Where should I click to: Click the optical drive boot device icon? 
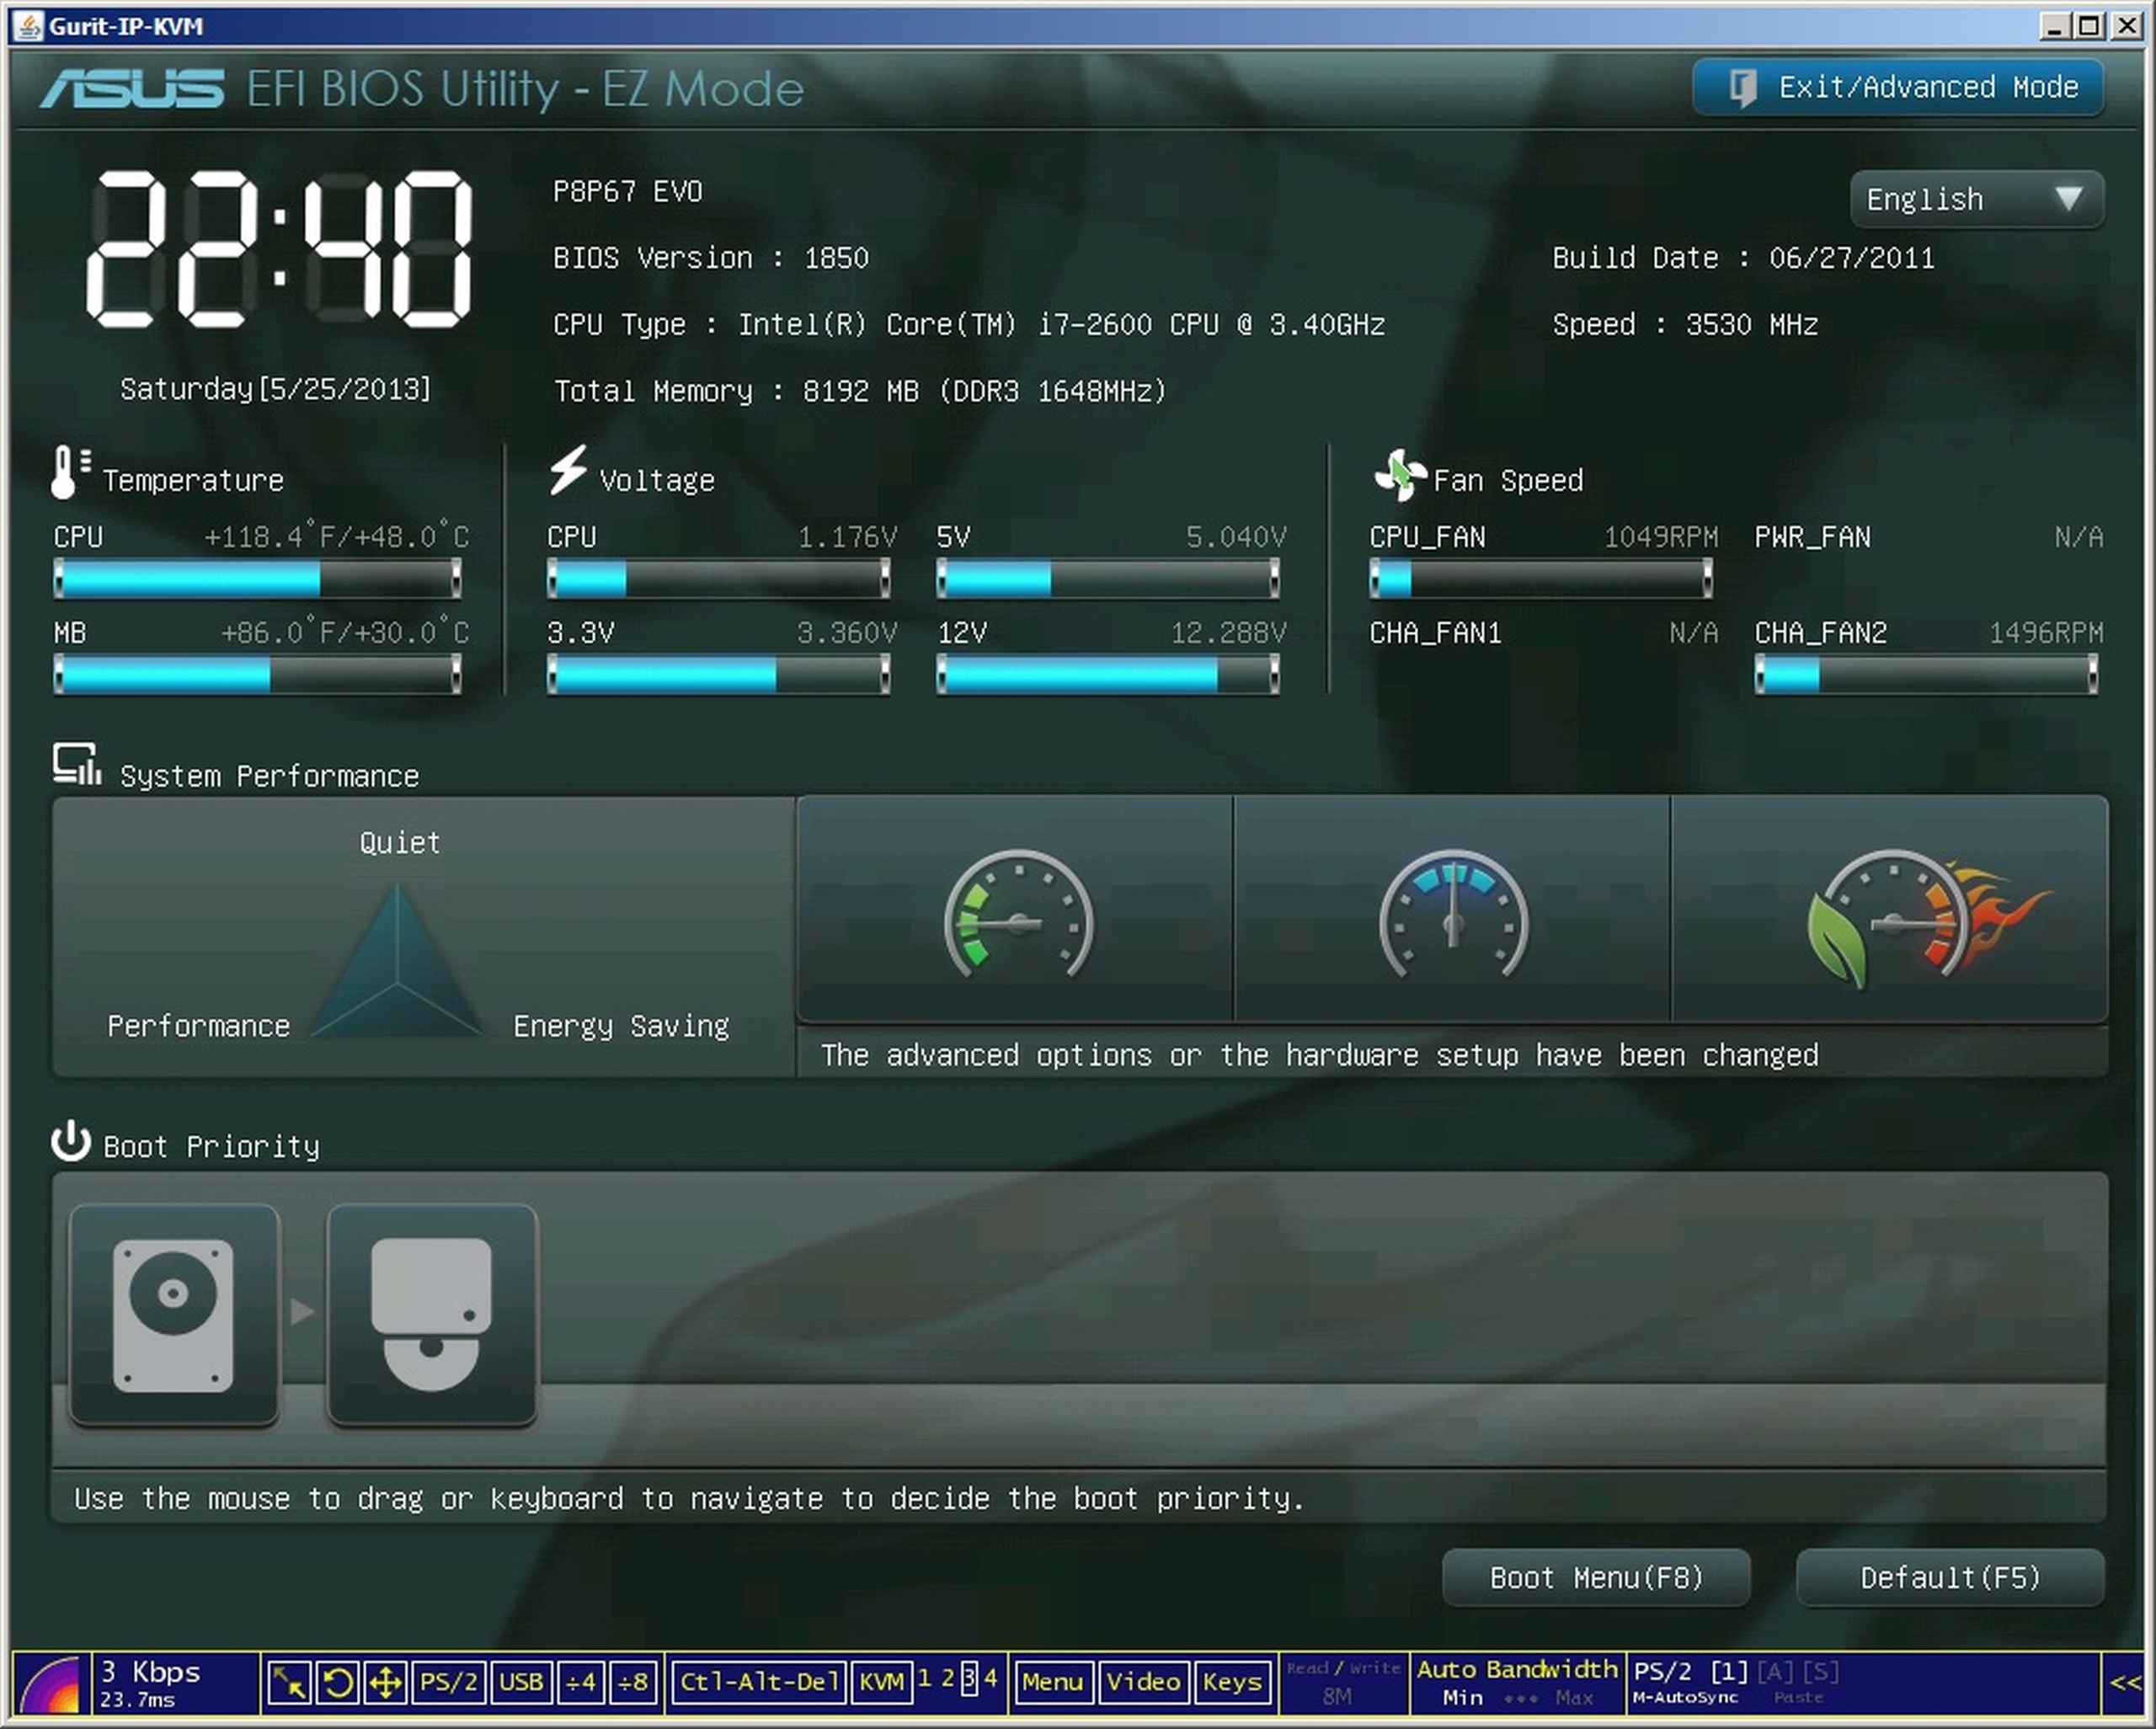[x=432, y=1315]
